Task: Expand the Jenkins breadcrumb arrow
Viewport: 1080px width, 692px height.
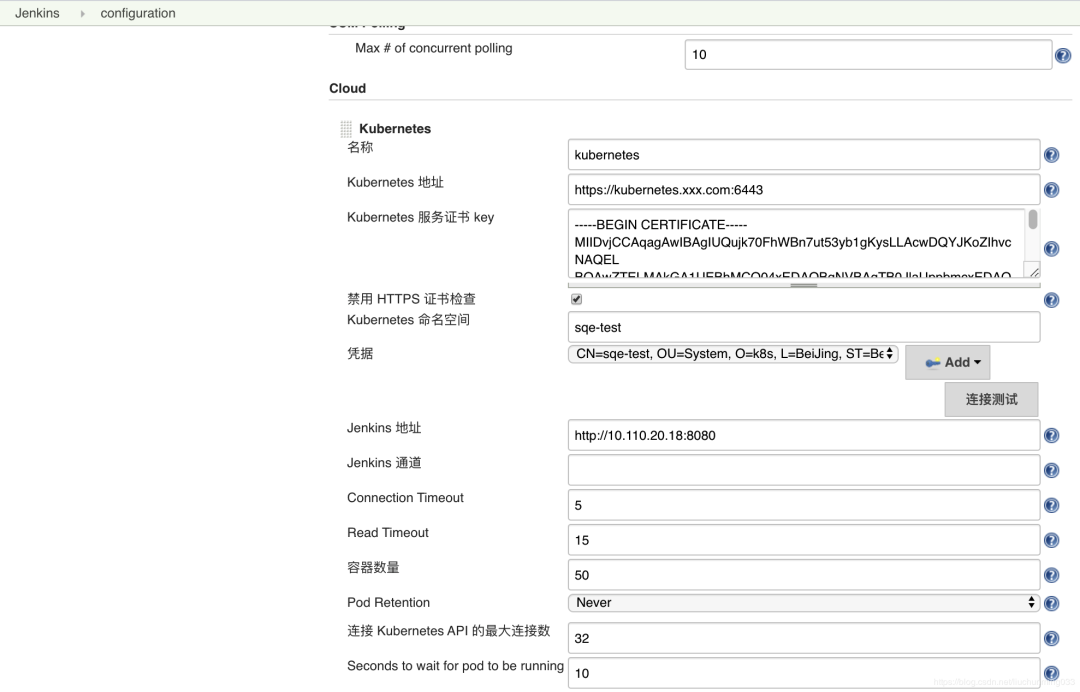Action: [83, 14]
